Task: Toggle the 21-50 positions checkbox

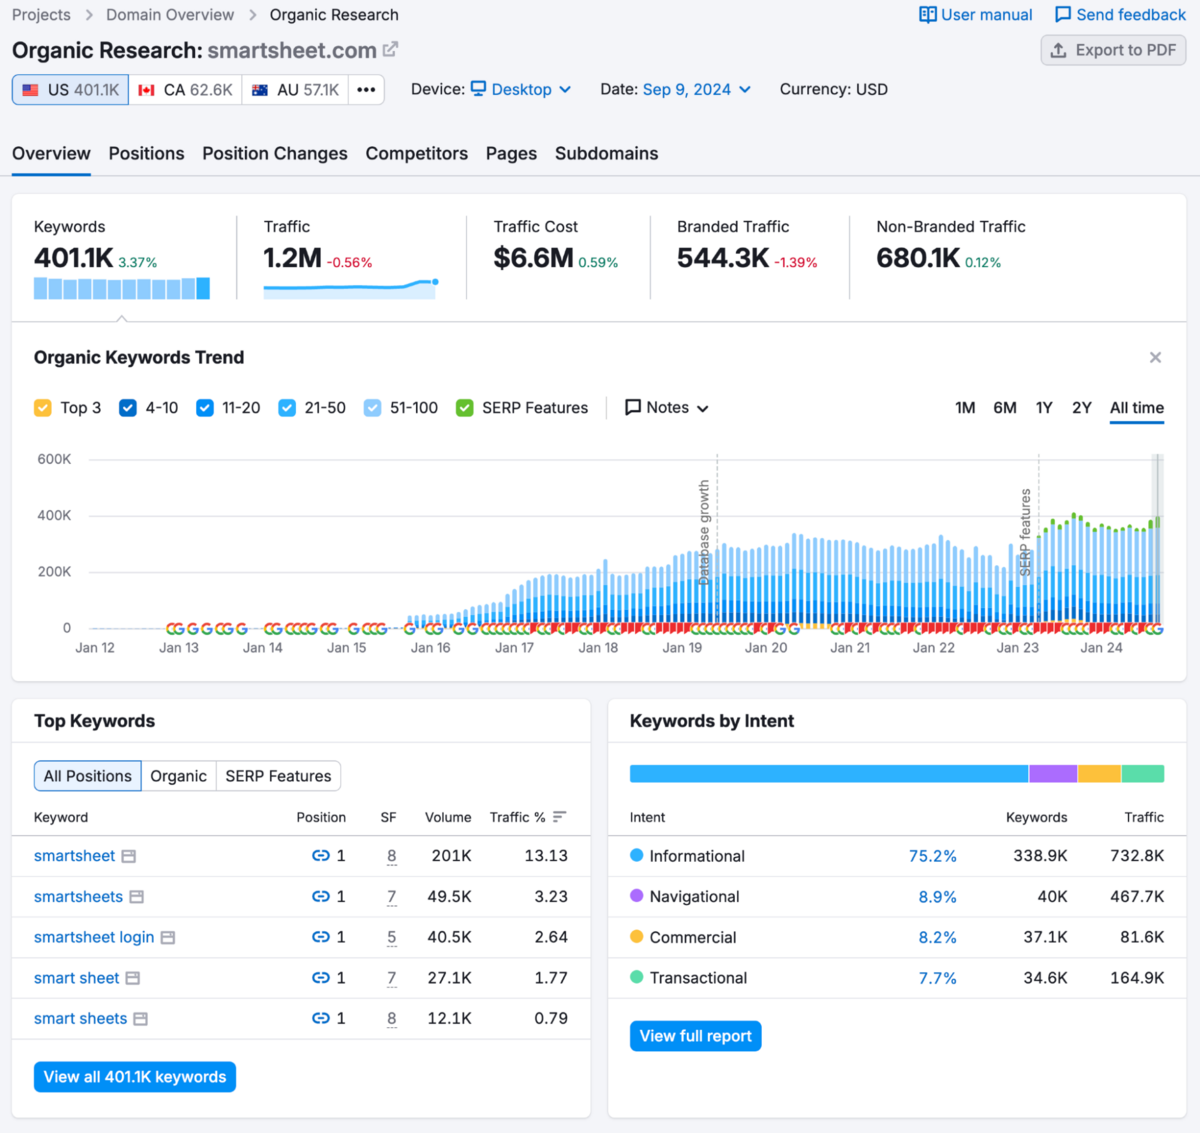Action: pos(287,408)
